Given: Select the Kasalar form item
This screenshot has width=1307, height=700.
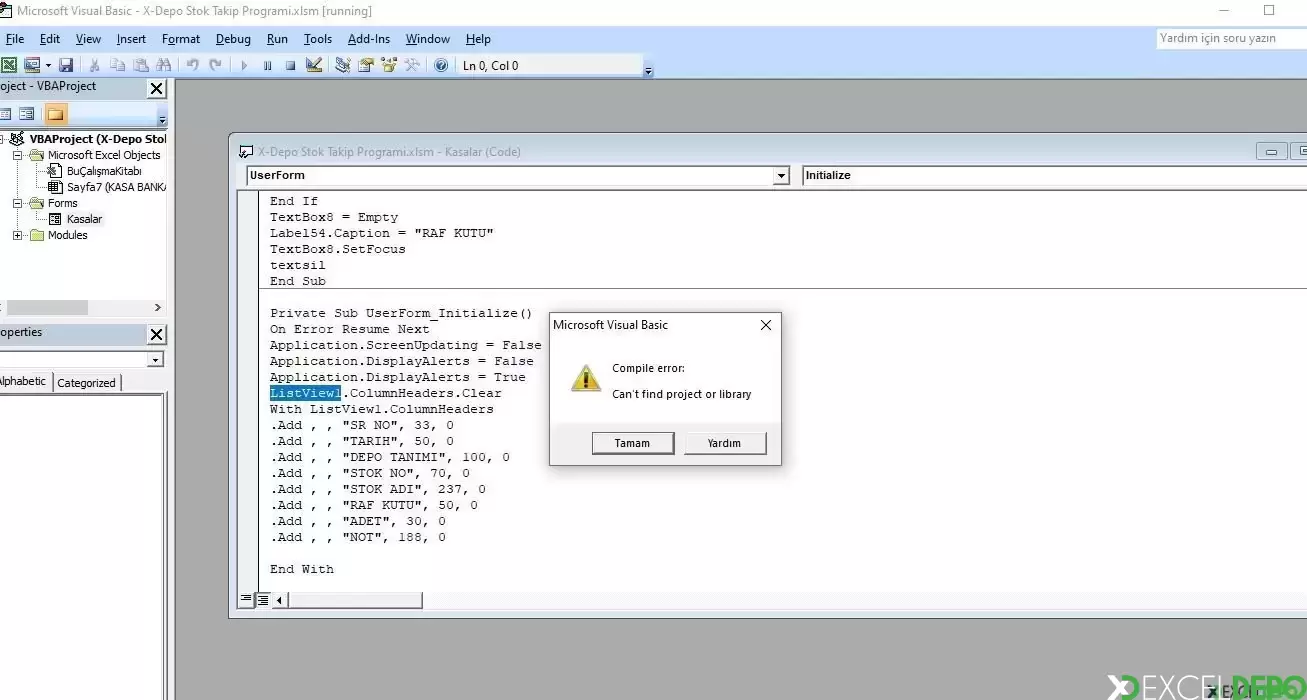Looking at the screenshot, I should pyautogui.click(x=84, y=219).
